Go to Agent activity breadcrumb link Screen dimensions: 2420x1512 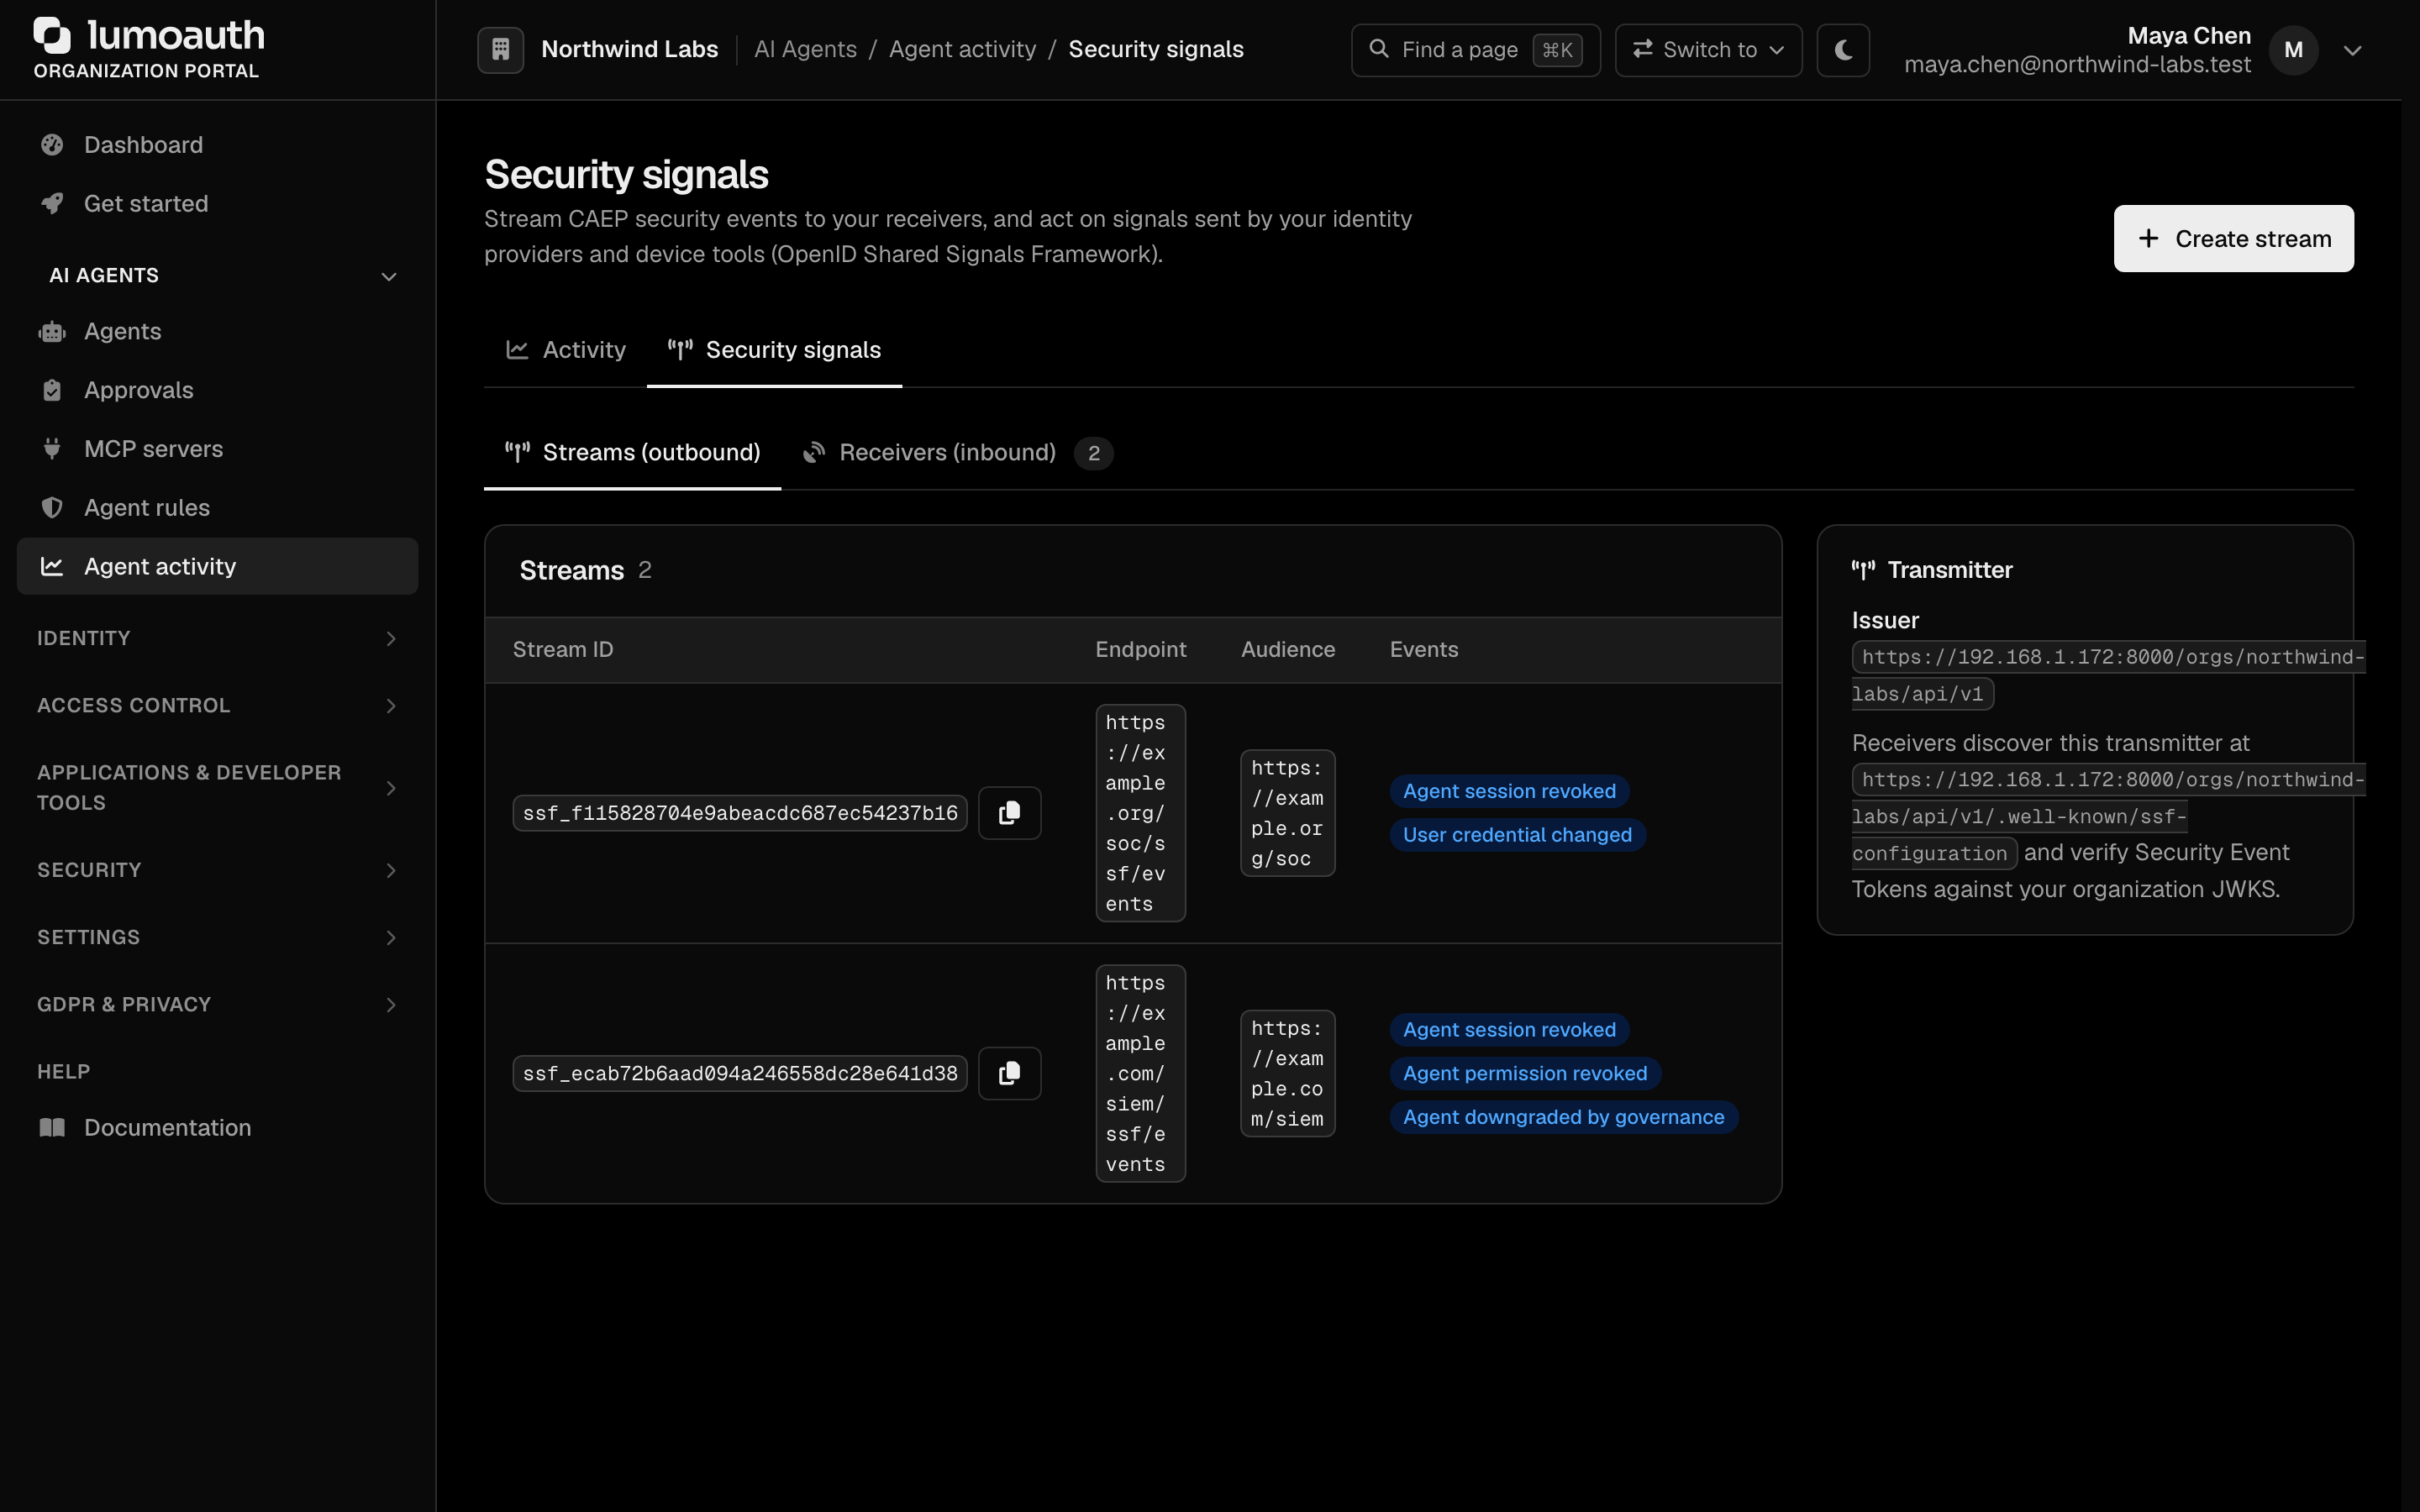pos(962,49)
